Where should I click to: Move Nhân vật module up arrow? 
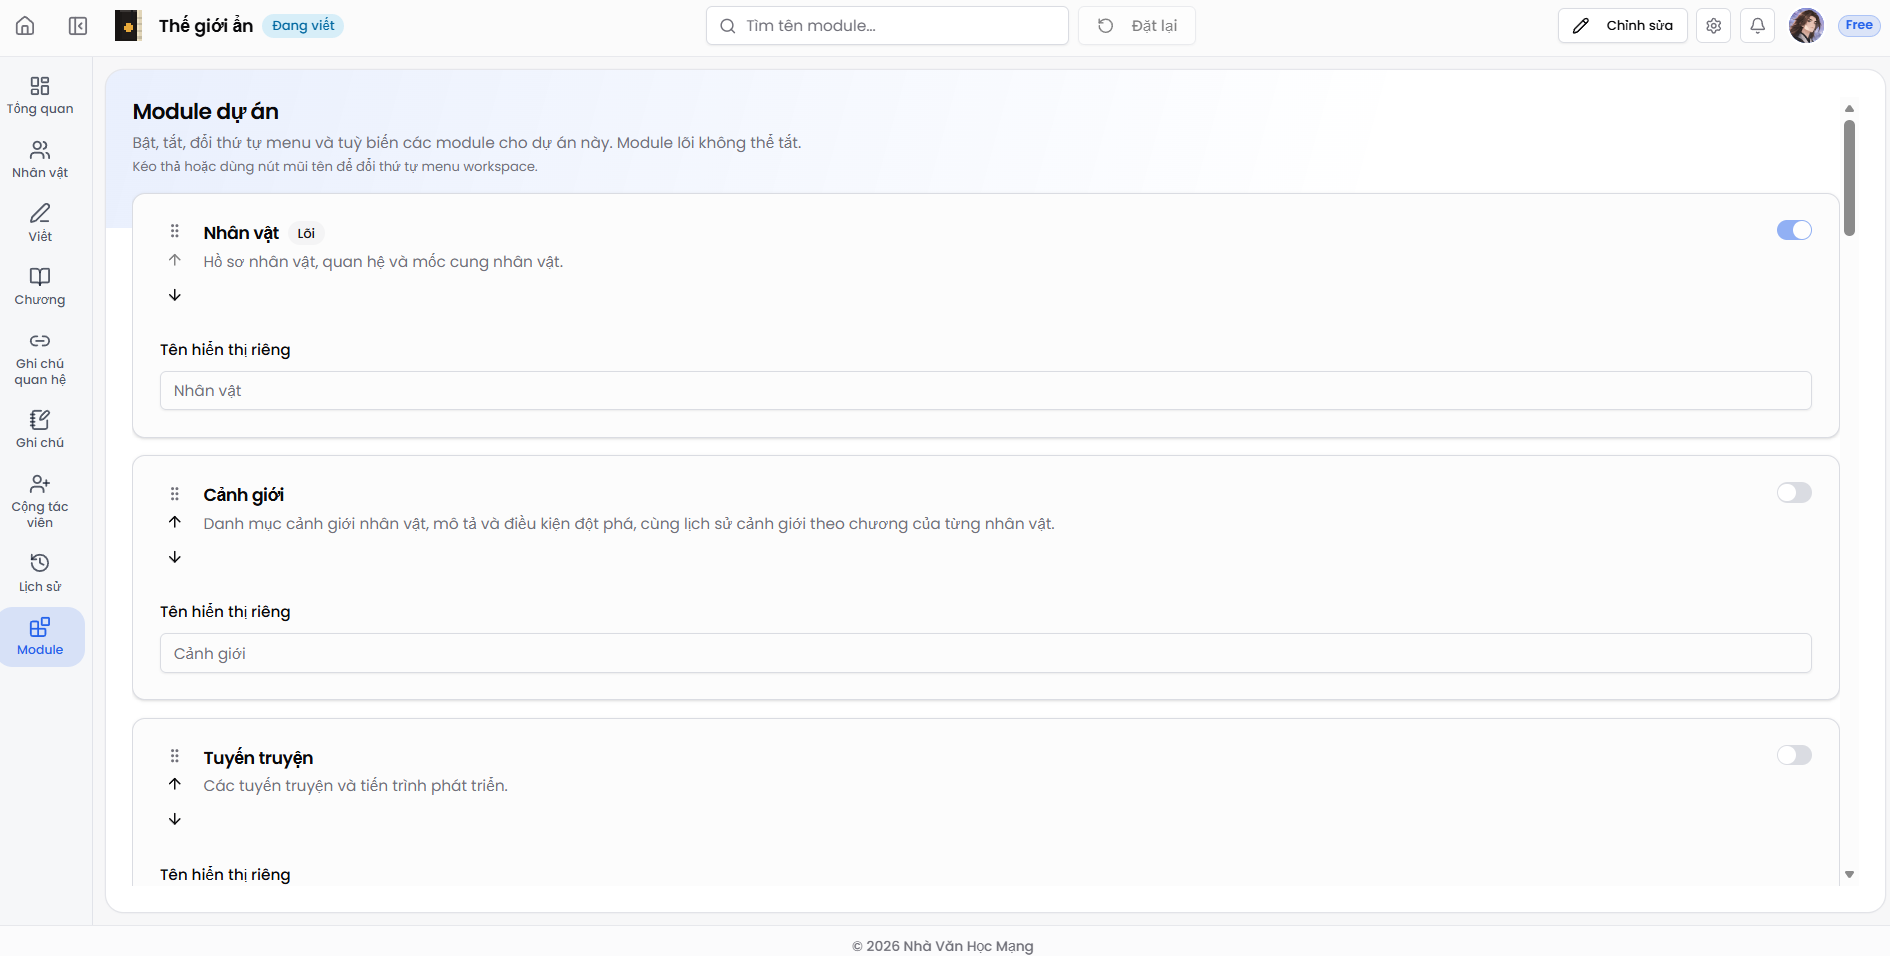[x=175, y=260]
